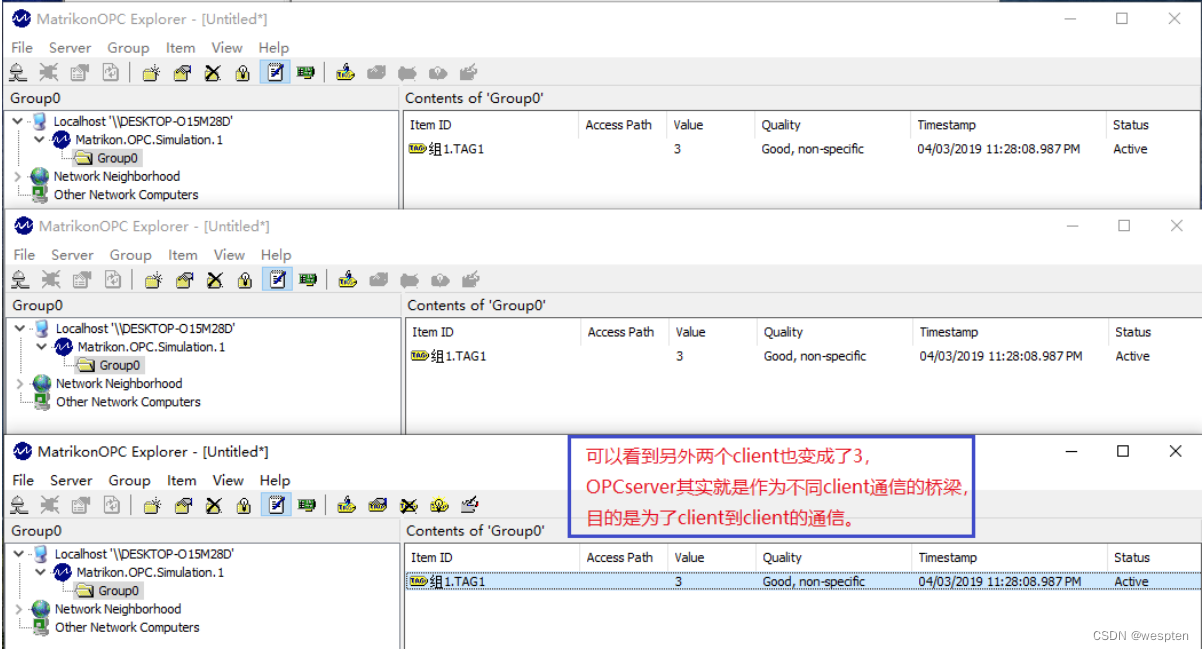Collapse the Localhost node in bottom window
1204x652 pixels.
pyautogui.click(x=20, y=554)
